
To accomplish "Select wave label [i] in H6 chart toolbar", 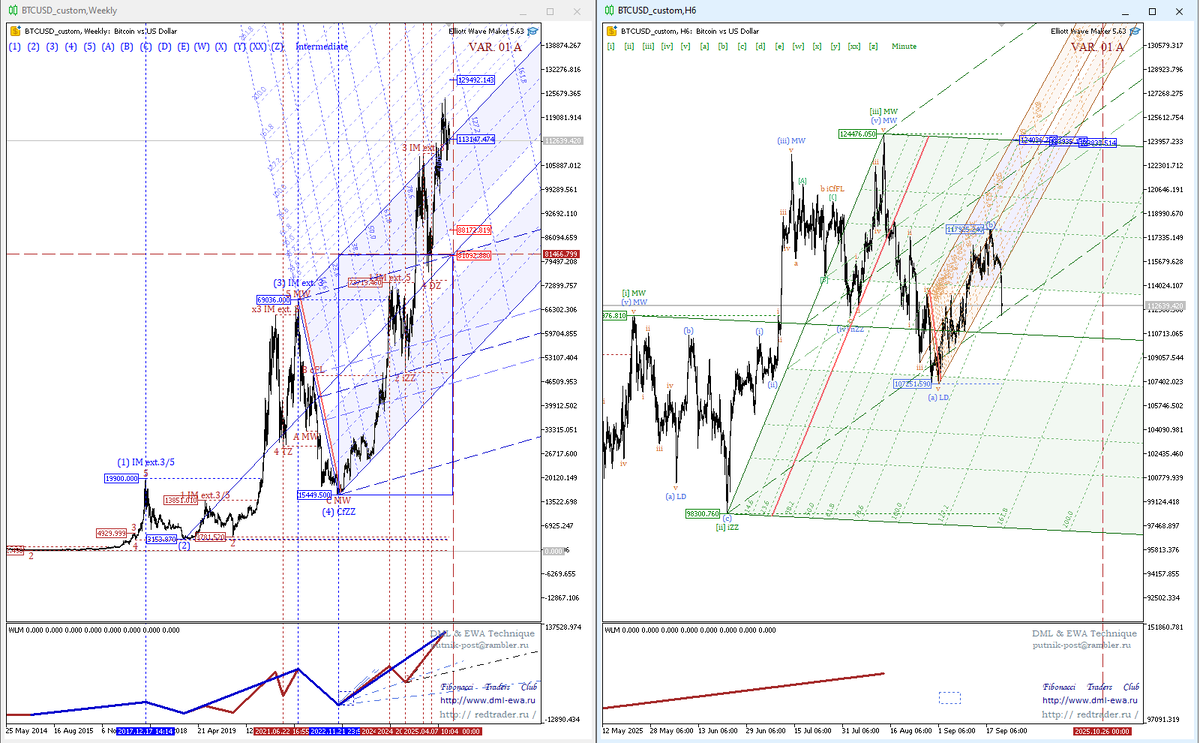I will tap(609, 46).
